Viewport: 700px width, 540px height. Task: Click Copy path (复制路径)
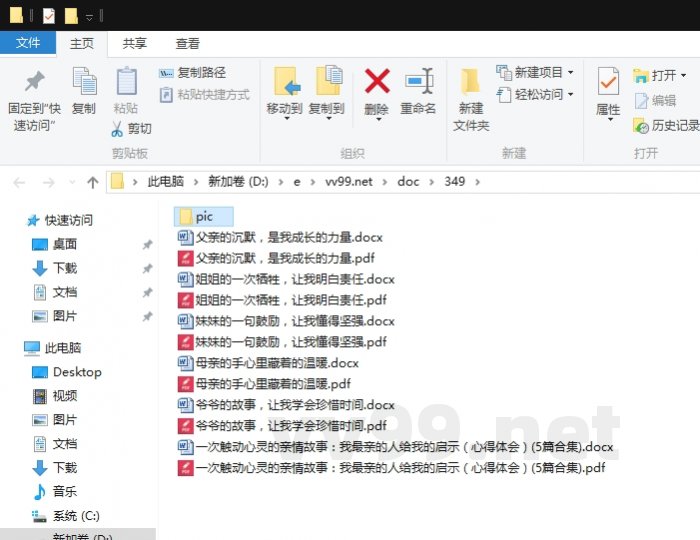click(192, 73)
